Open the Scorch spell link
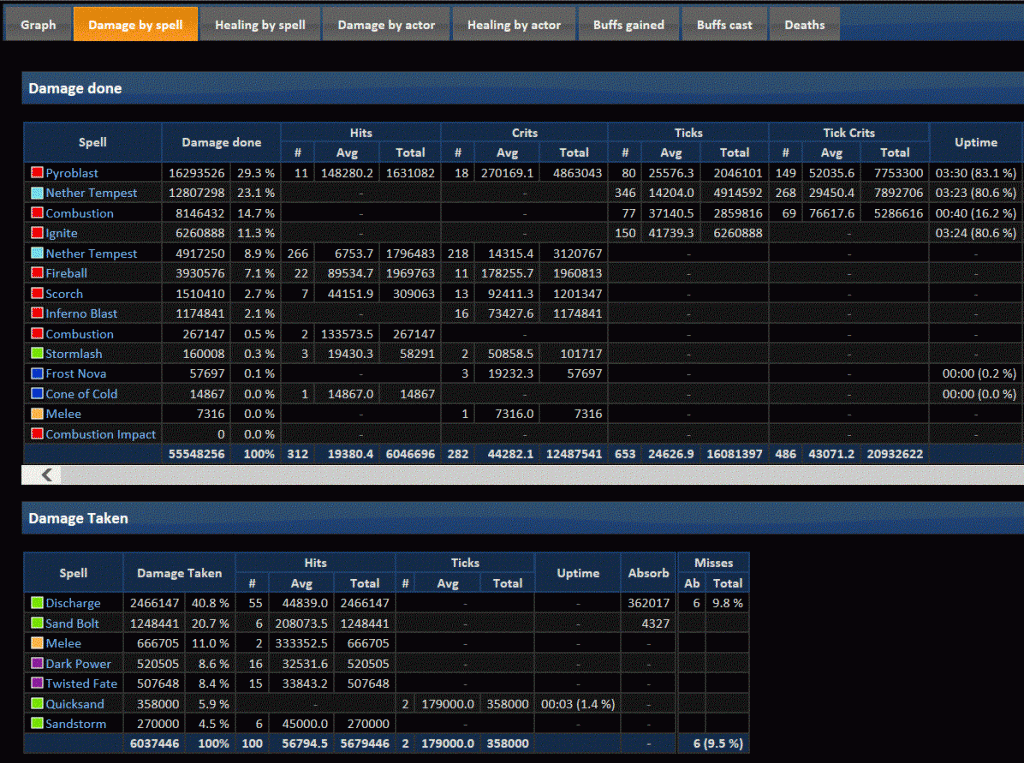This screenshot has height=763, width=1024. pos(64,294)
